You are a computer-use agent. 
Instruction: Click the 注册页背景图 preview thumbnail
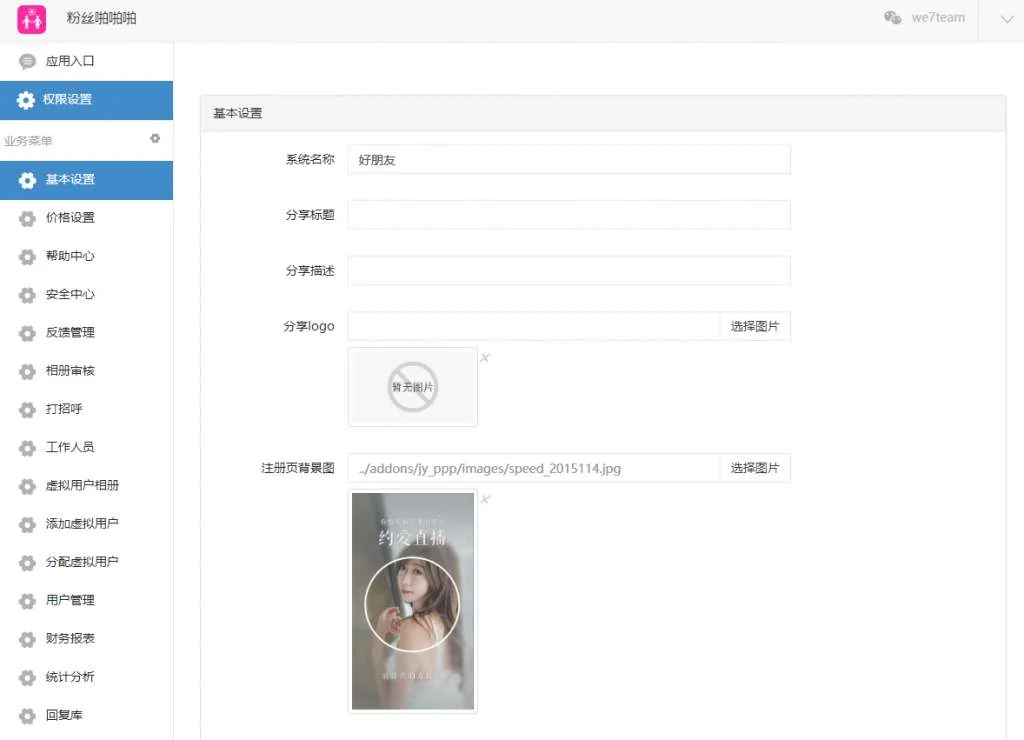tap(412, 601)
